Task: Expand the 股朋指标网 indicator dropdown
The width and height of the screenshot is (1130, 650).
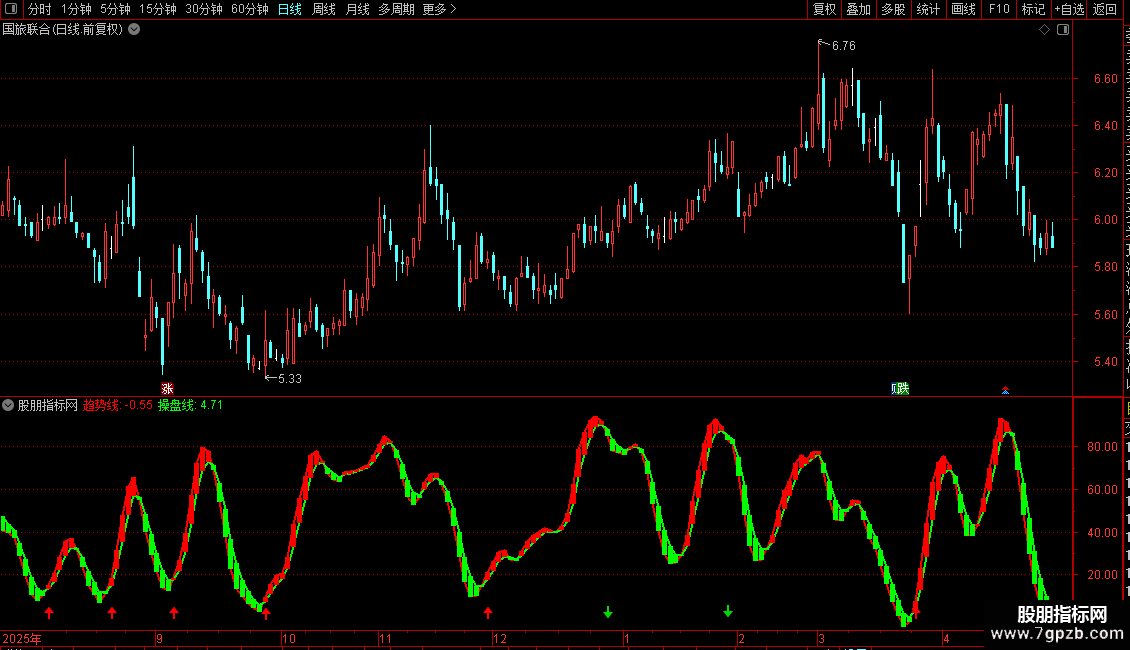Action: coord(8,405)
